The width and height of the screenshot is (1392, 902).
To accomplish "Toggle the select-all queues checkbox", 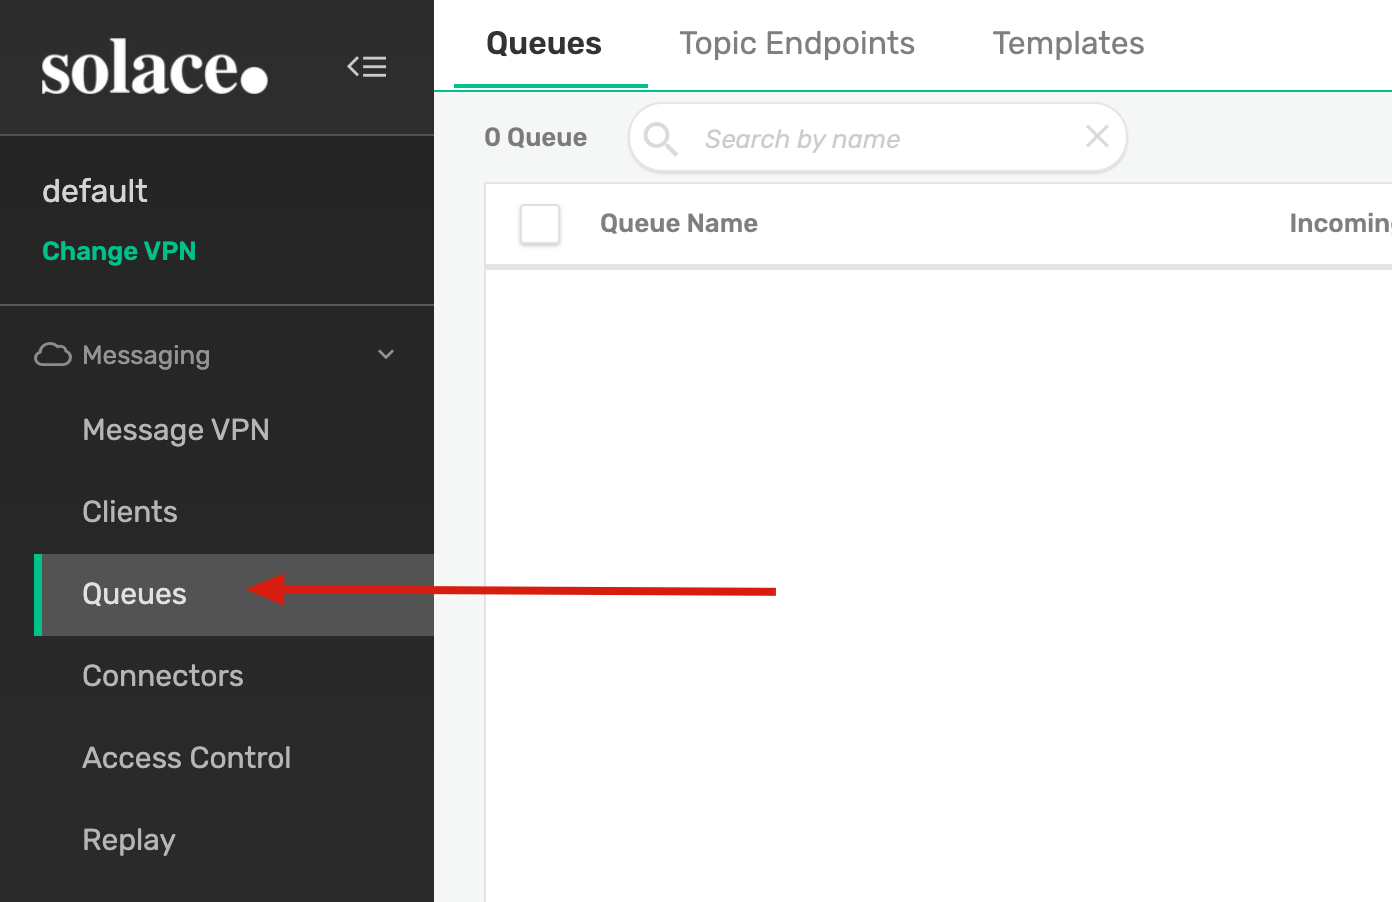I will [540, 224].
